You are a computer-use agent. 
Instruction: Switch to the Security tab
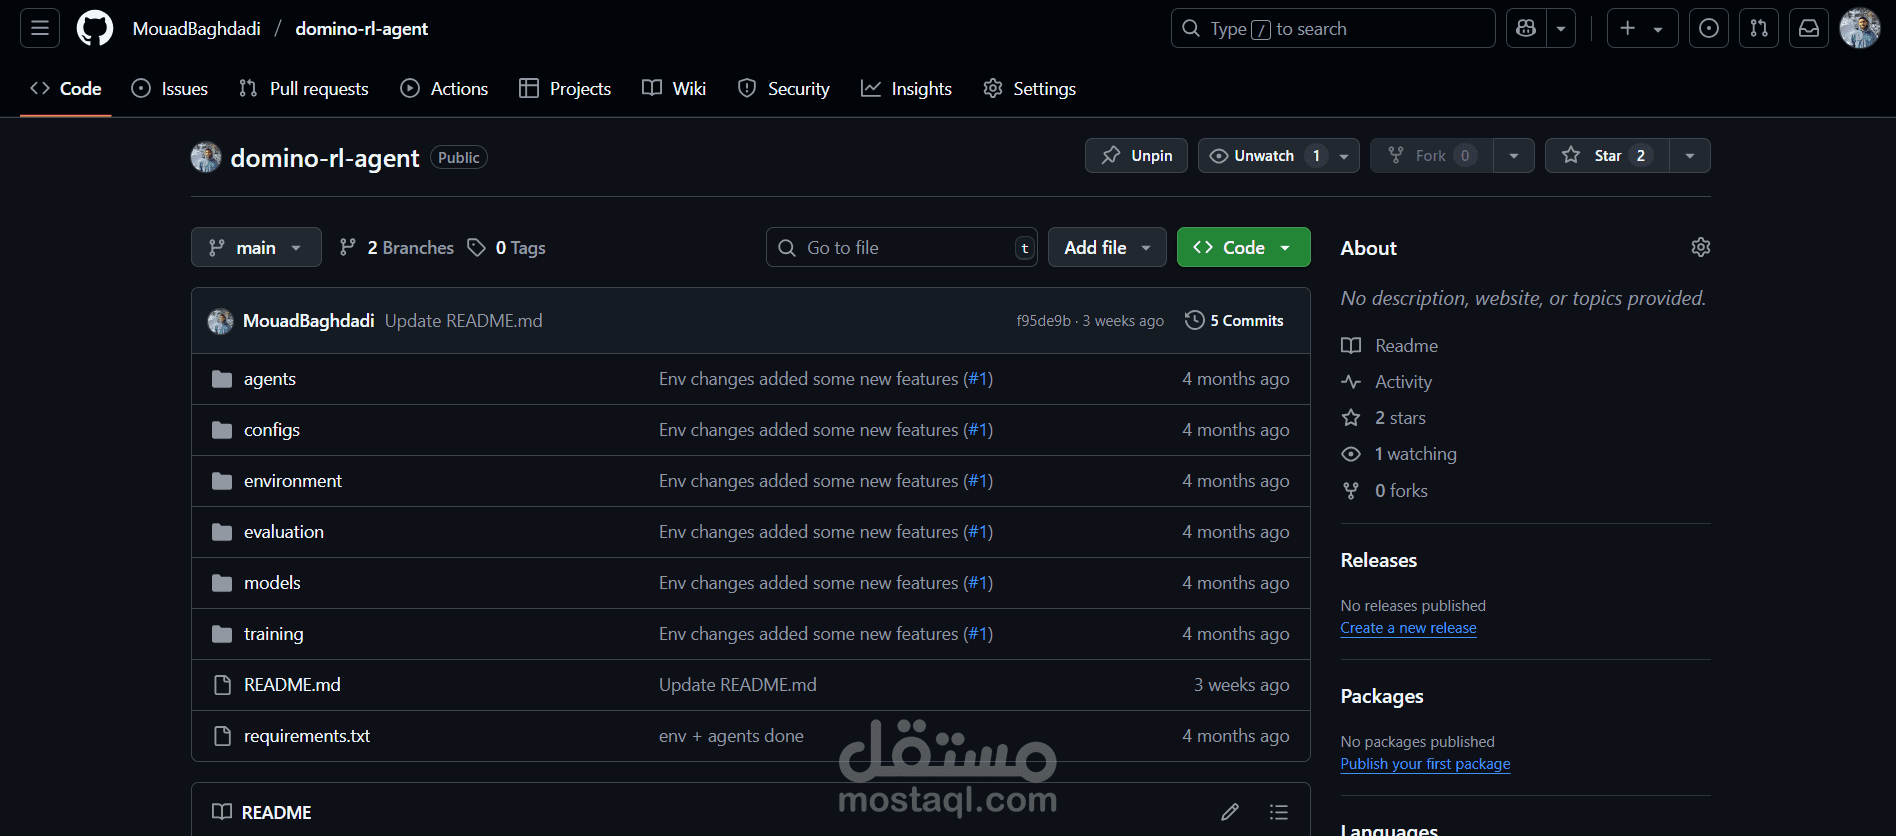pyautogui.click(x=784, y=88)
